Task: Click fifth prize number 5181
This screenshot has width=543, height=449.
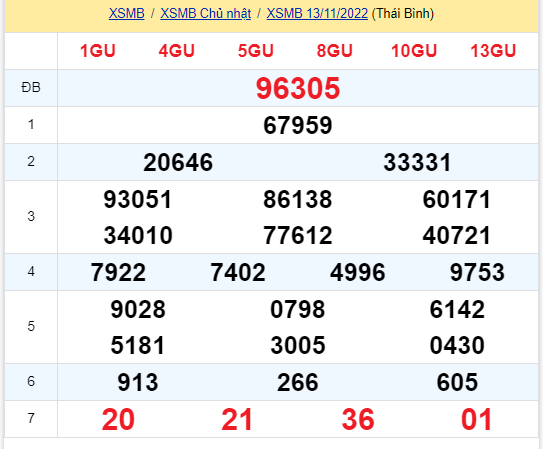Action: coord(138,345)
